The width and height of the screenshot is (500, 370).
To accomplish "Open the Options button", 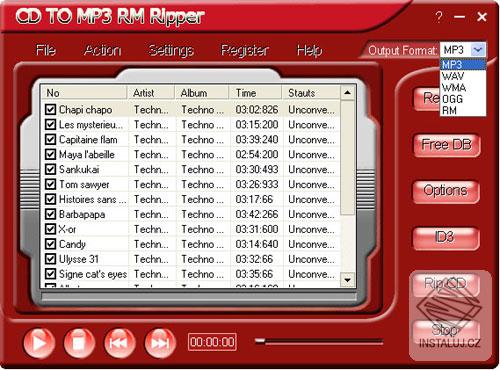I will click(x=446, y=191).
